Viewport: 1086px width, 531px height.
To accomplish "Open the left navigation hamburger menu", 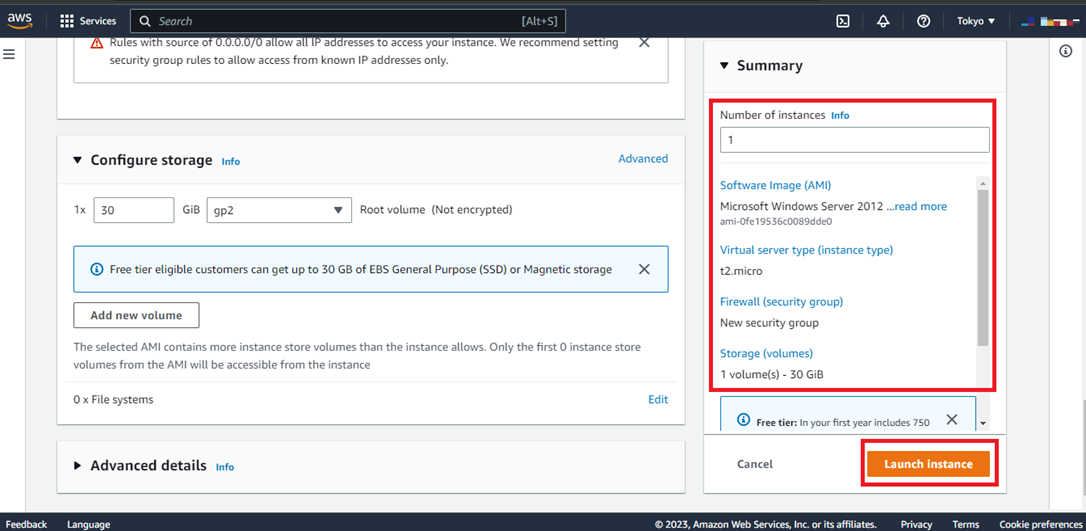I will (x=9, y=54).
